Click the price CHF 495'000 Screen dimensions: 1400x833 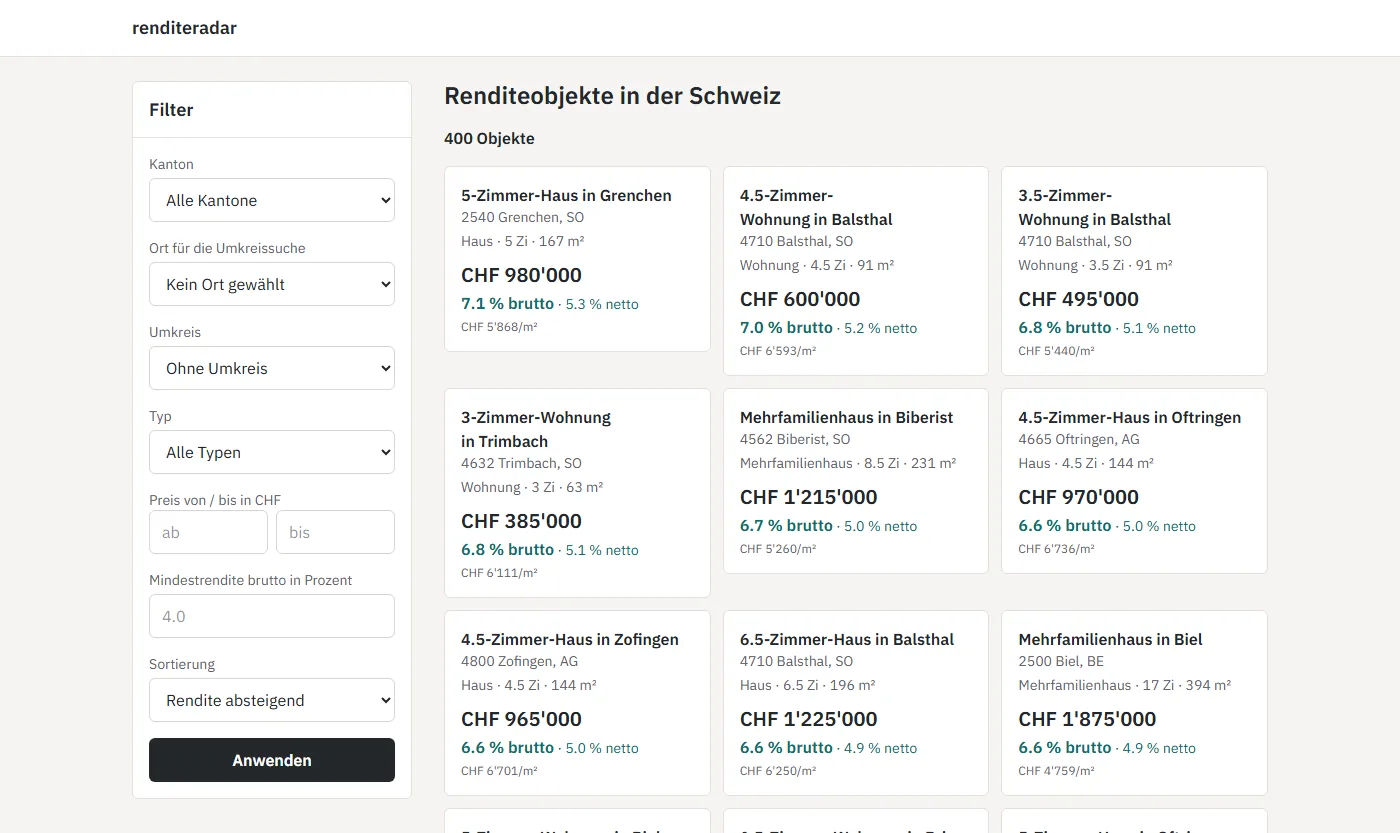1079,299
